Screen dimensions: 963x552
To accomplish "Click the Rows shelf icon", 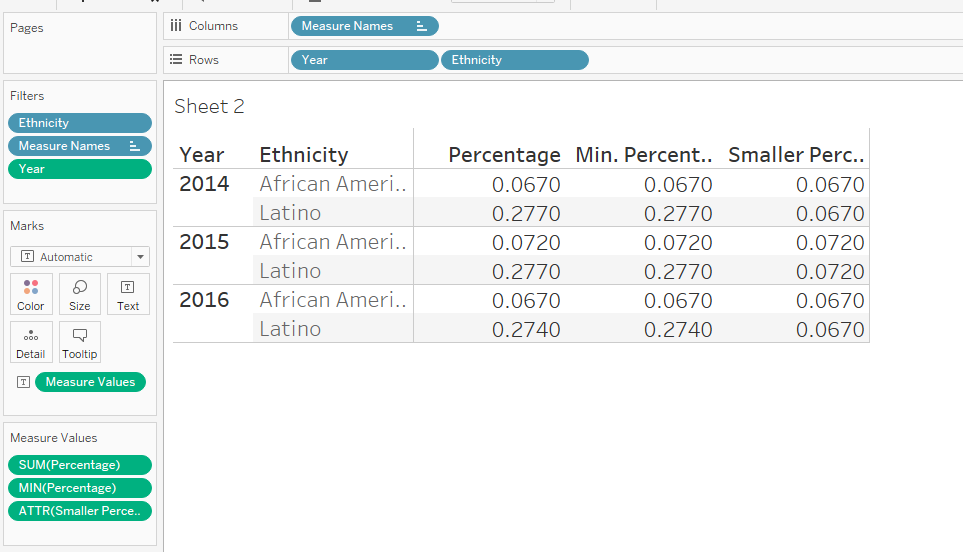I will point(176,60).
